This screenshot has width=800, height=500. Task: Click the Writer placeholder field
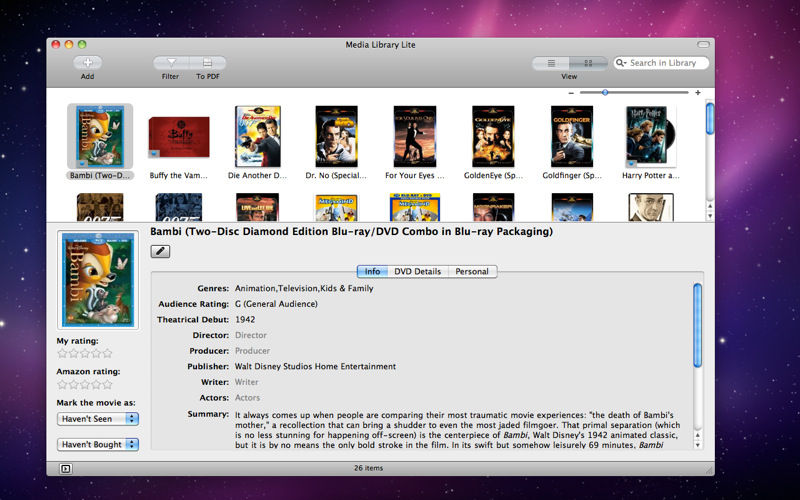[x=246, y=382]
